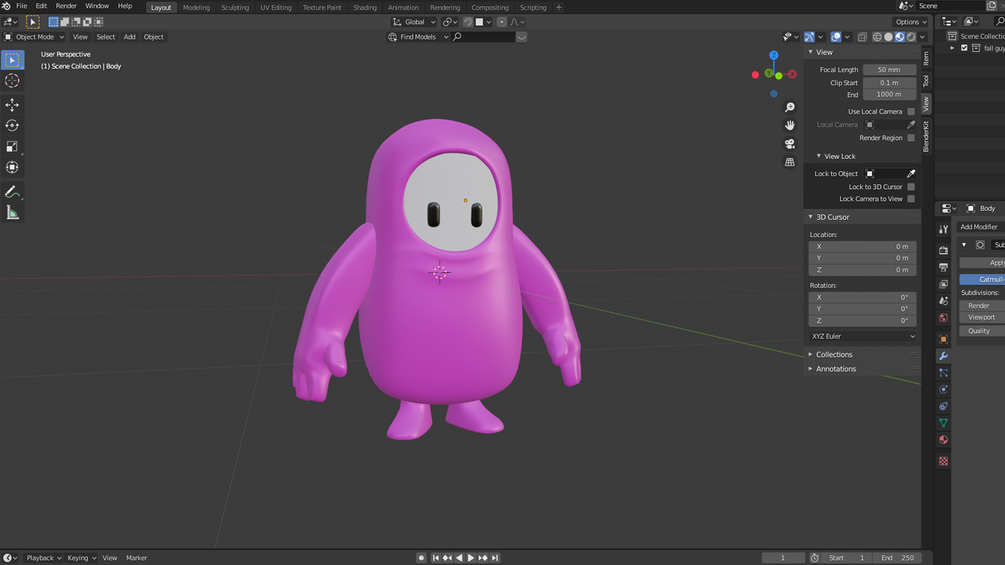Open XYZ Euler rotation mode dropdown

click(x=863, y=336)
